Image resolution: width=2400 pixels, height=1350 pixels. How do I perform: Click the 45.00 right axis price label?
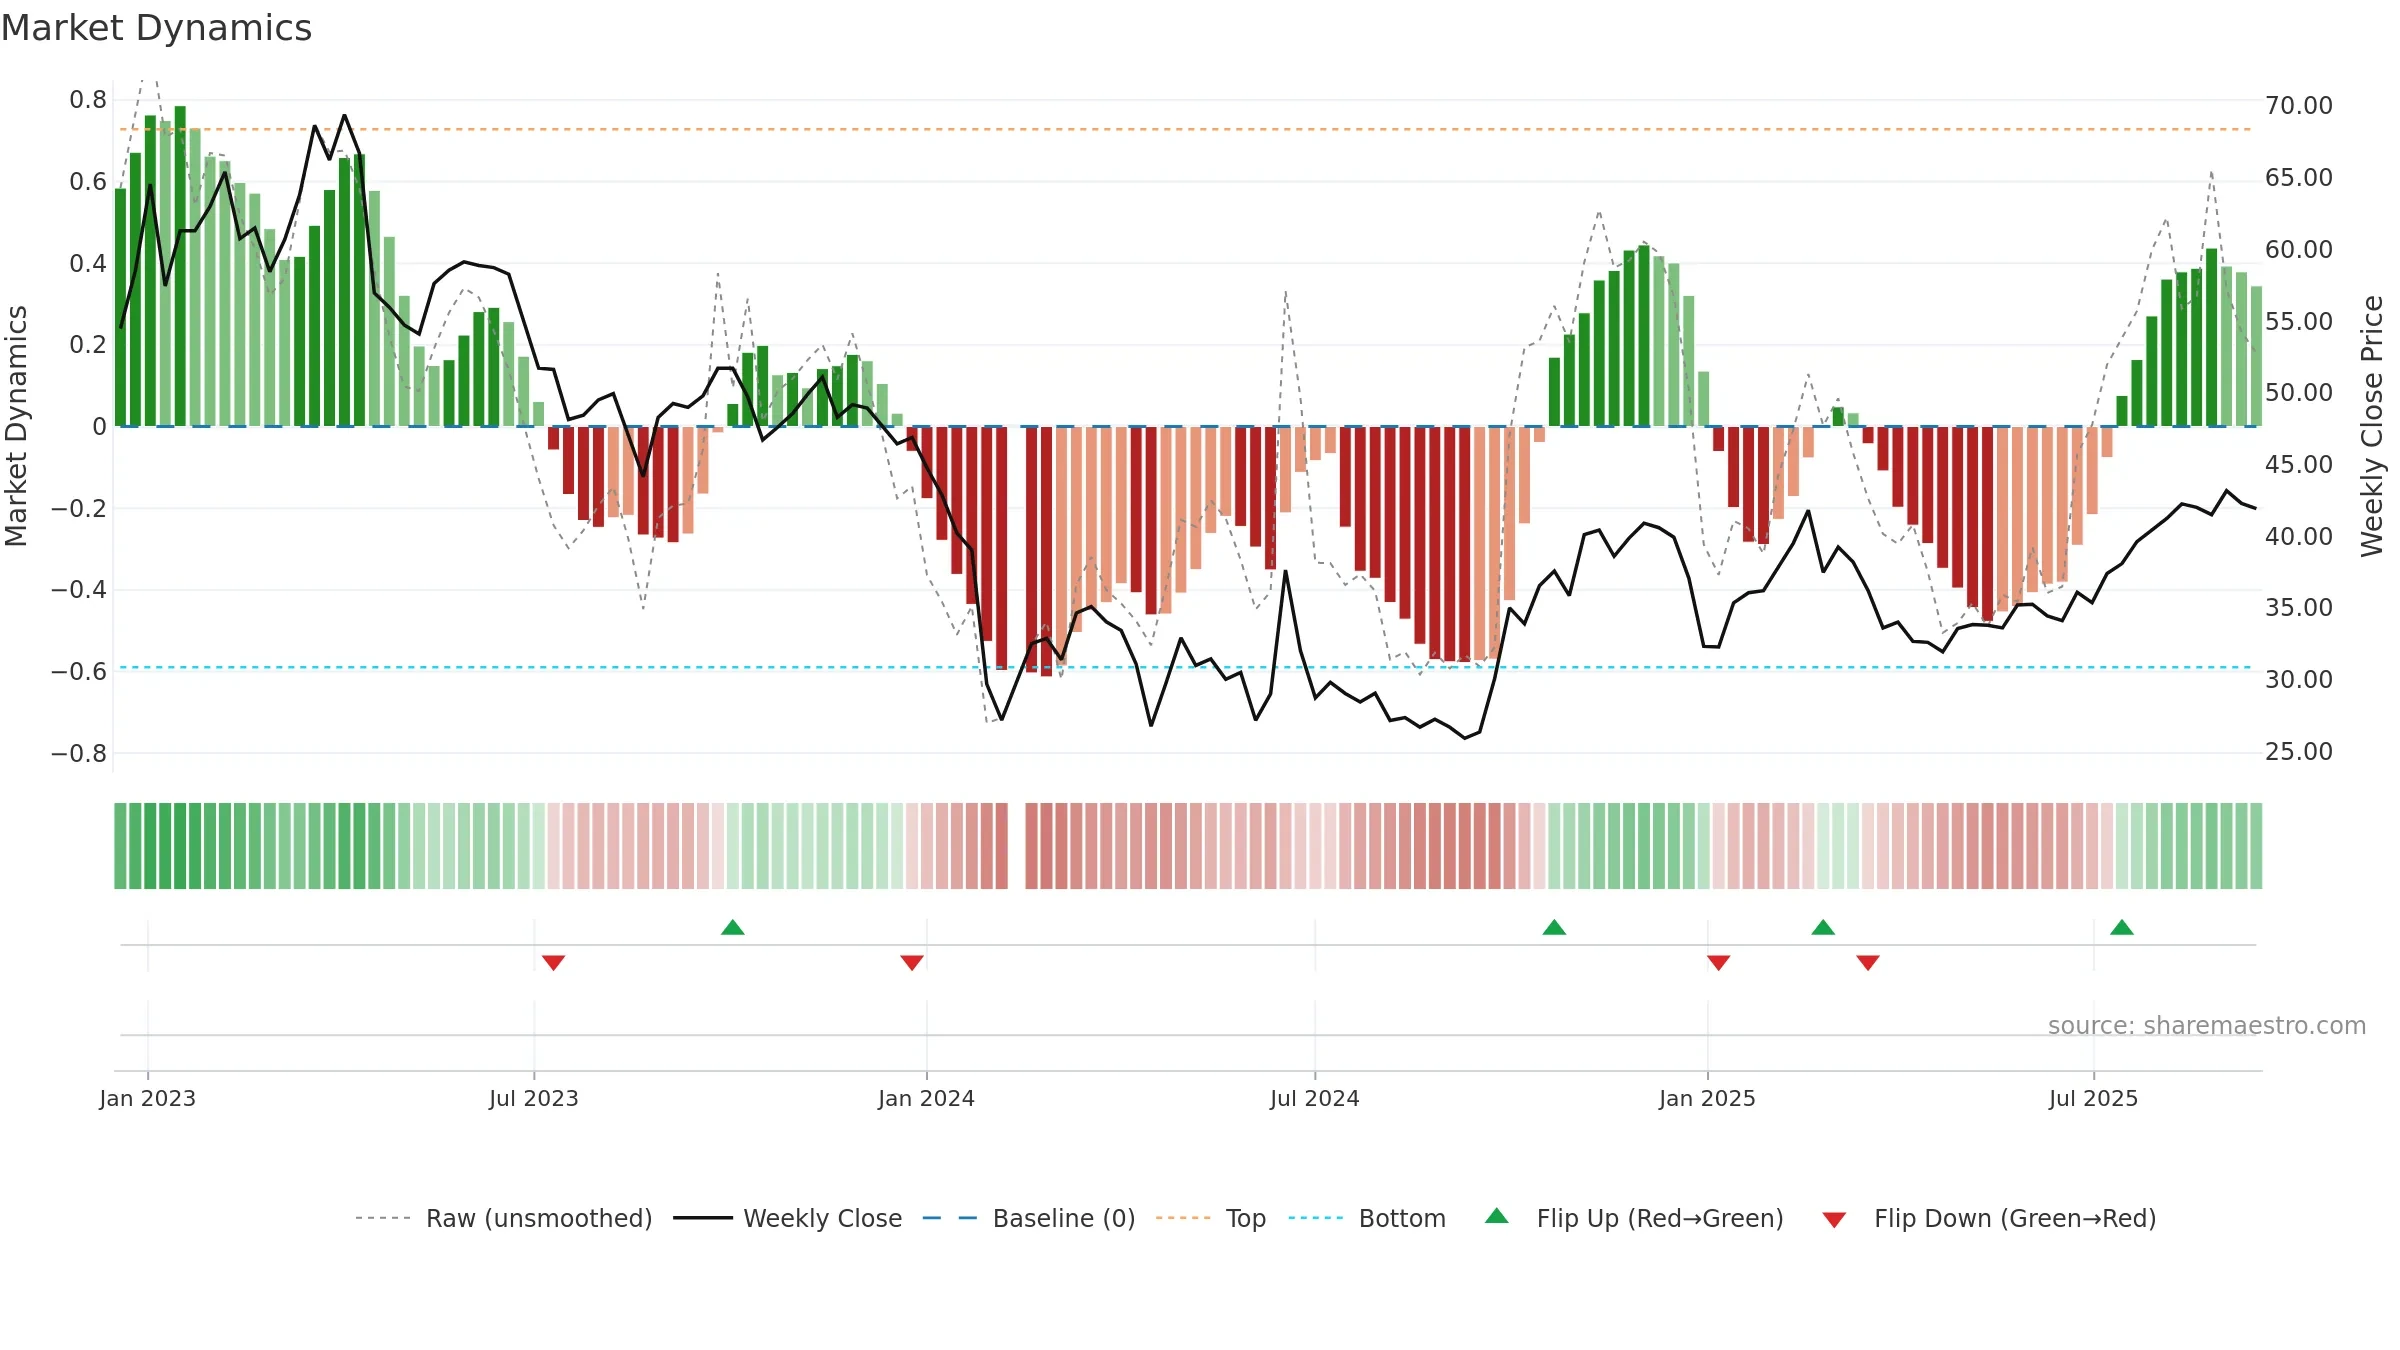pyautogui.click(x=2299, y=464)
